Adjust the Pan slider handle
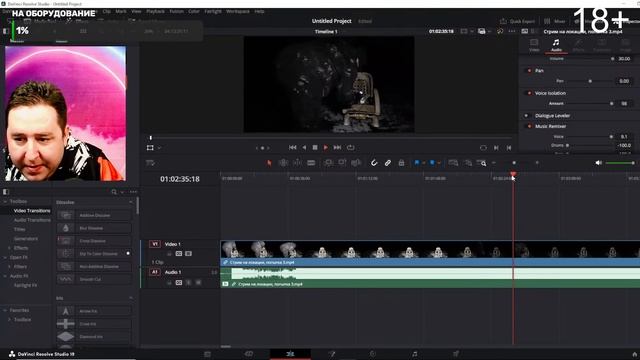 [590, 81]
